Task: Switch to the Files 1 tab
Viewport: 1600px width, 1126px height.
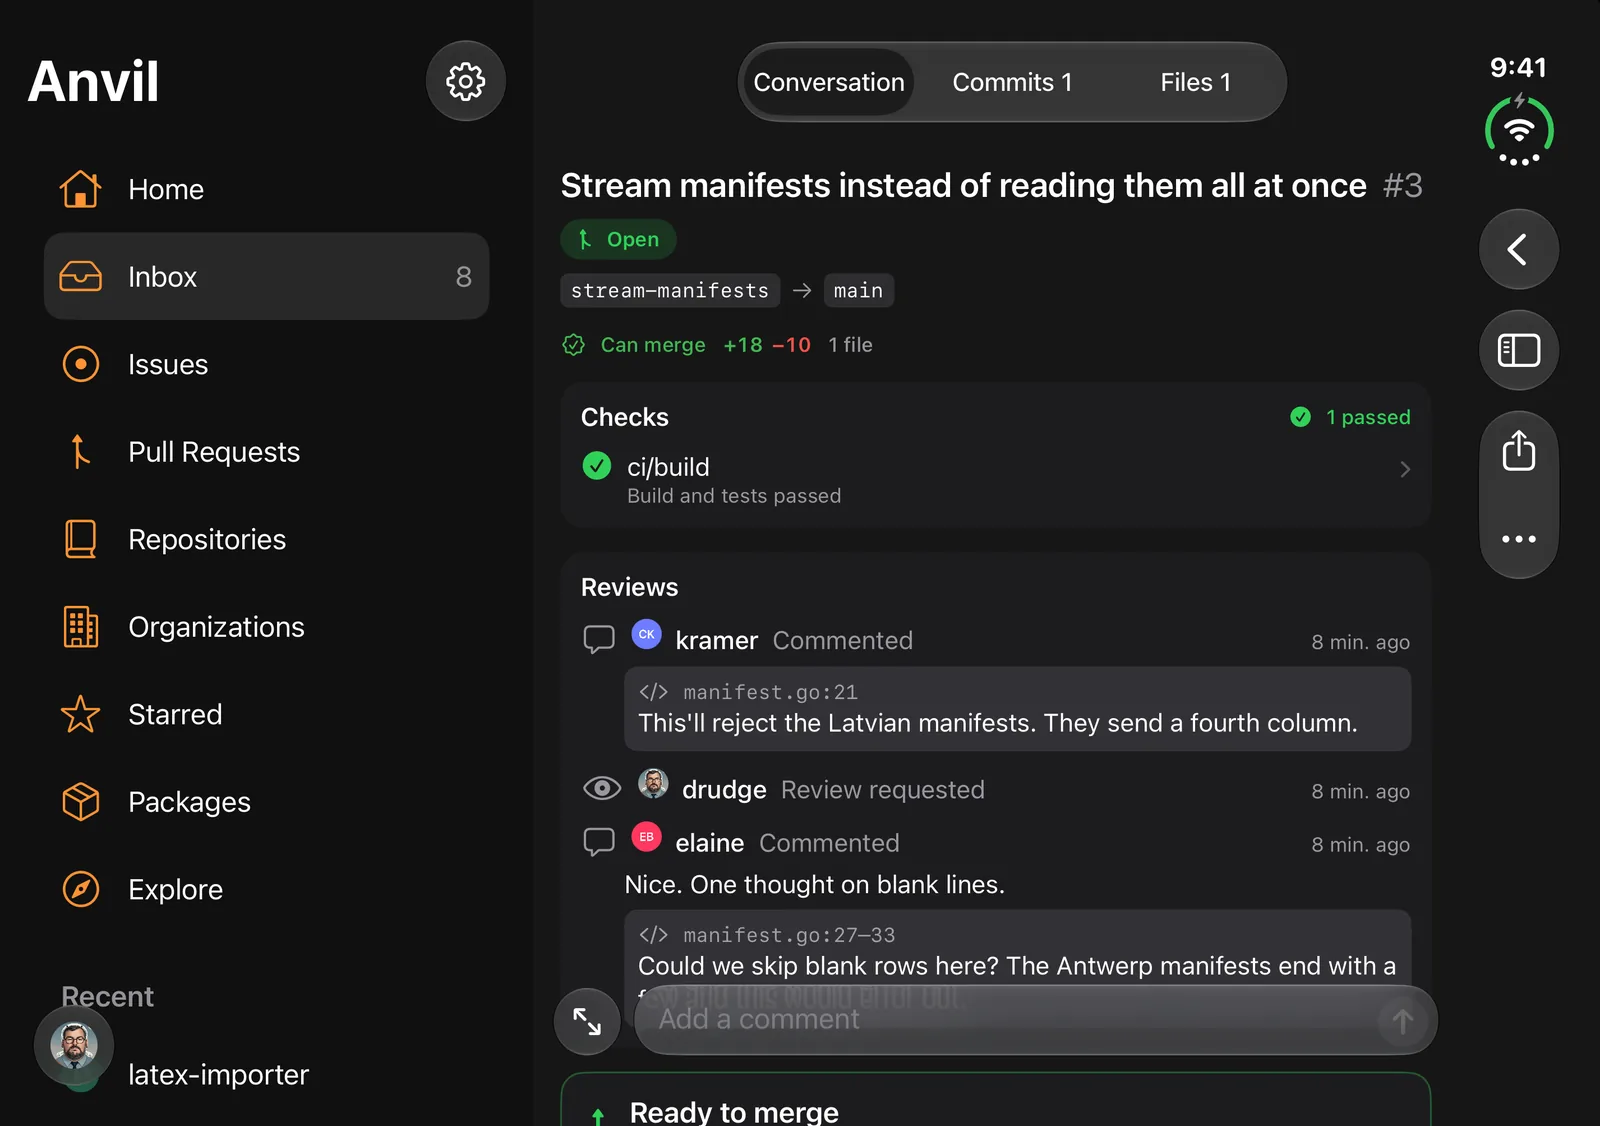Action: point(1195,82)
